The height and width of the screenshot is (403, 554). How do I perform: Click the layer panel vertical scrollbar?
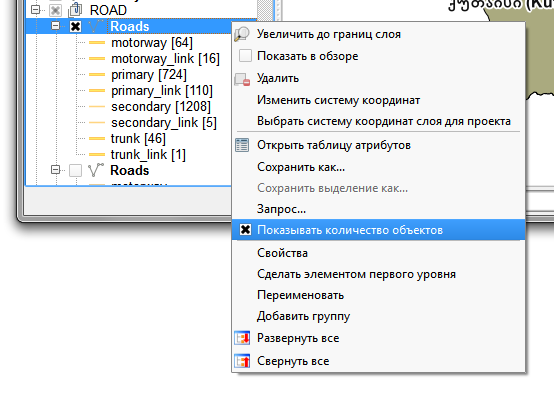266,11
